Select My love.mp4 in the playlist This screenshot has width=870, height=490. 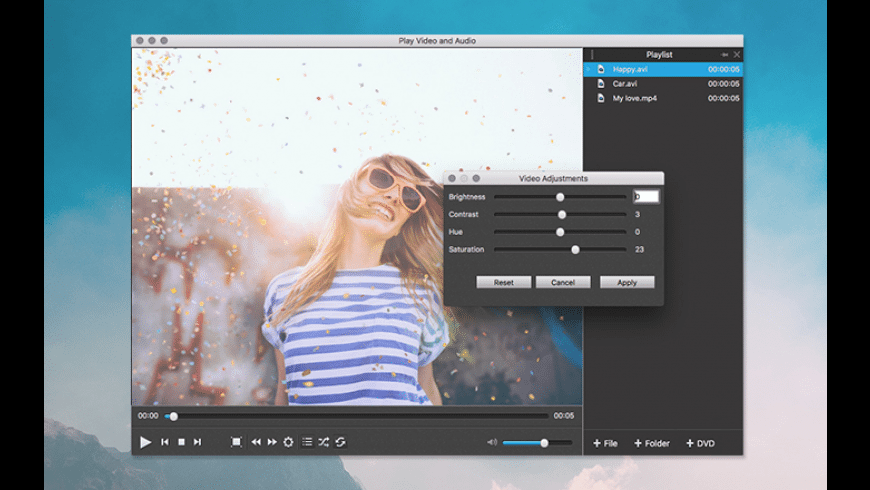633,98
